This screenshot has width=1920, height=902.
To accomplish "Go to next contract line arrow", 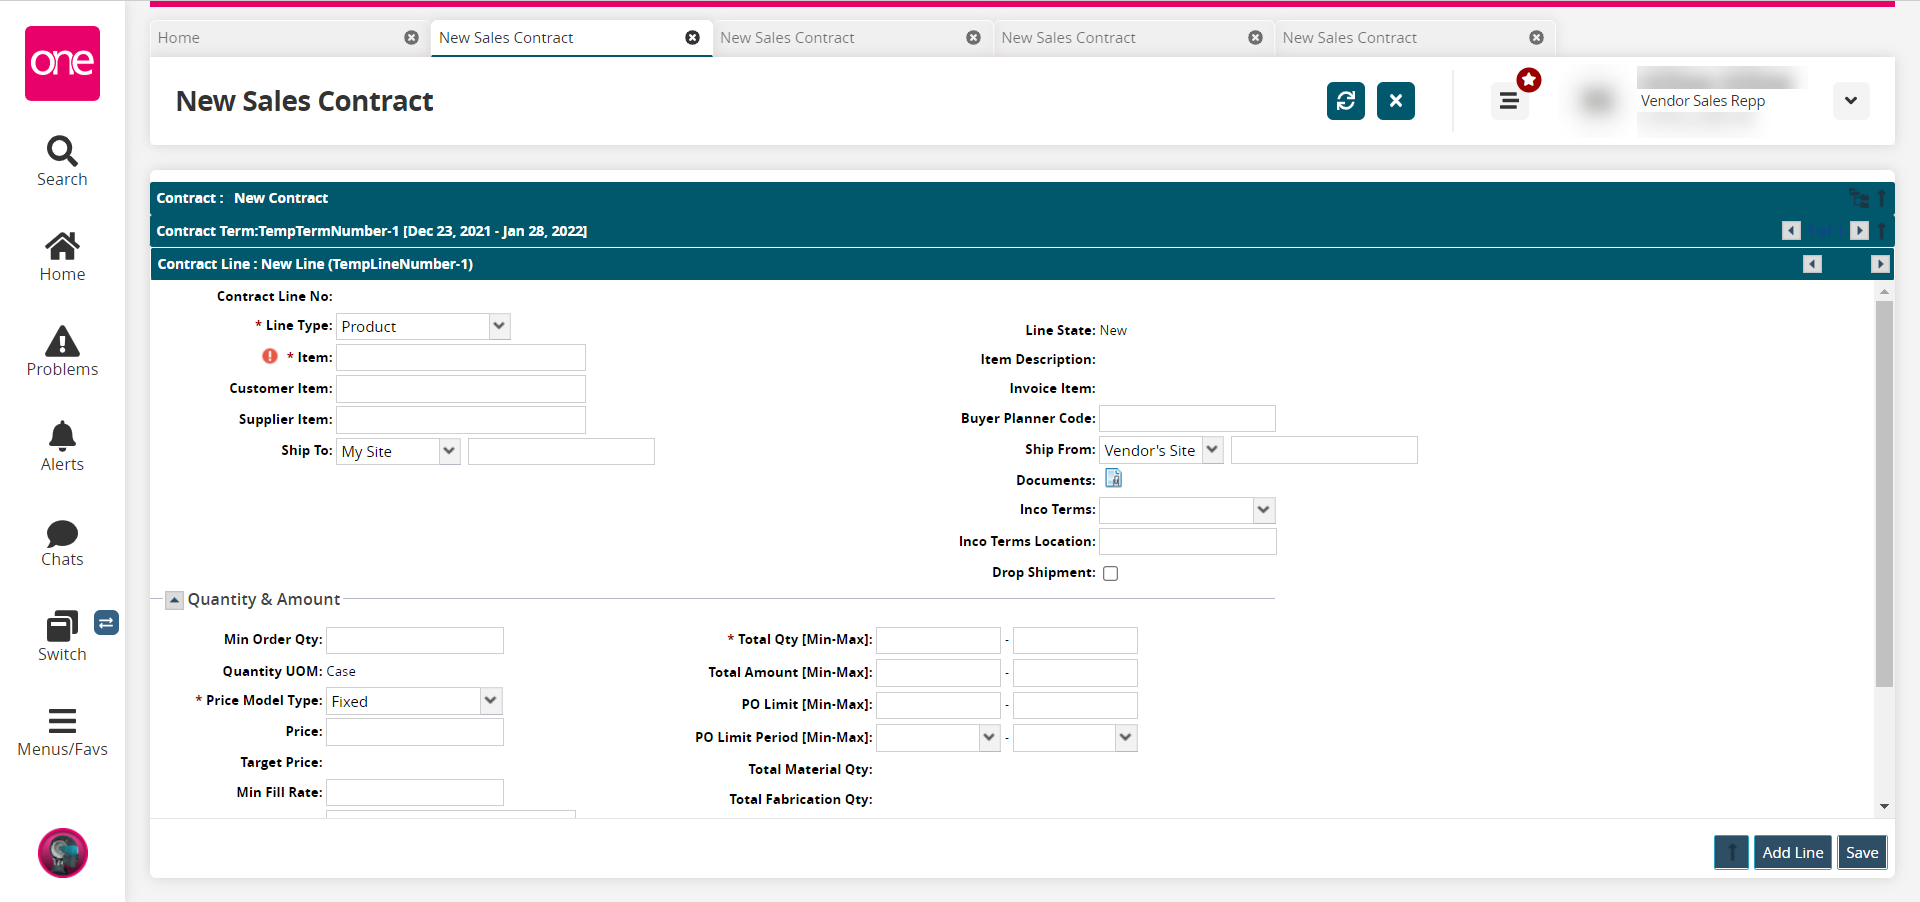I will tap(1880, 264).
